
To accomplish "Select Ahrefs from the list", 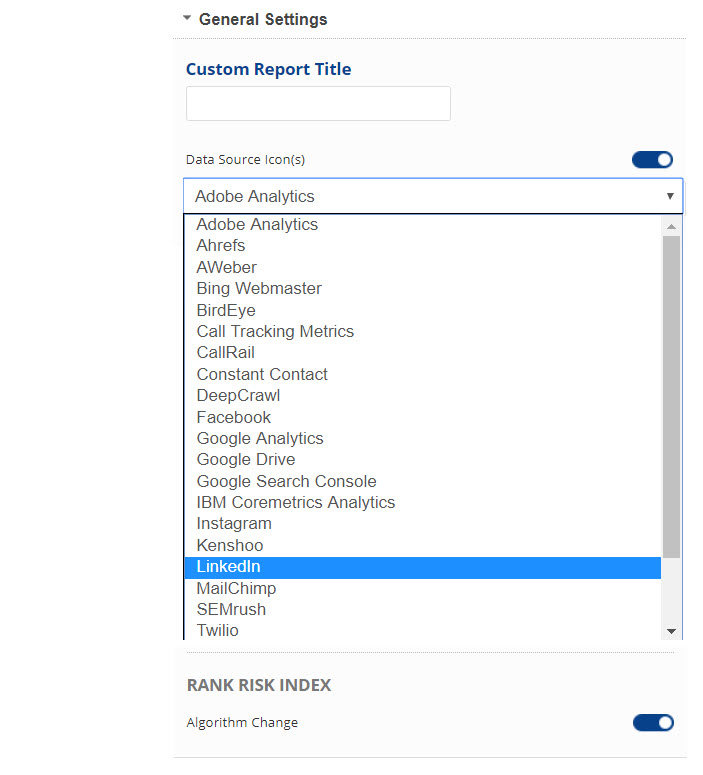I will click(x=221, y=246).
